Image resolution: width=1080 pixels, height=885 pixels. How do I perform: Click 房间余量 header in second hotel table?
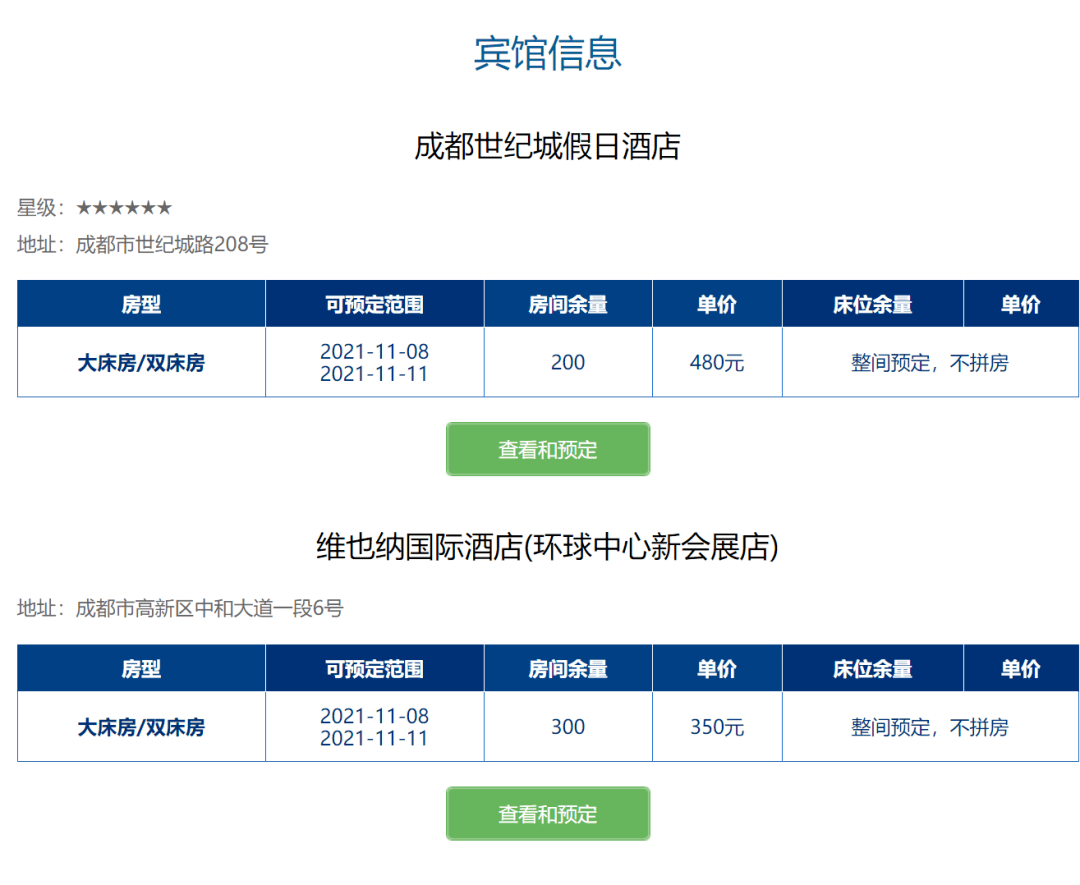[x=568, y=668]
